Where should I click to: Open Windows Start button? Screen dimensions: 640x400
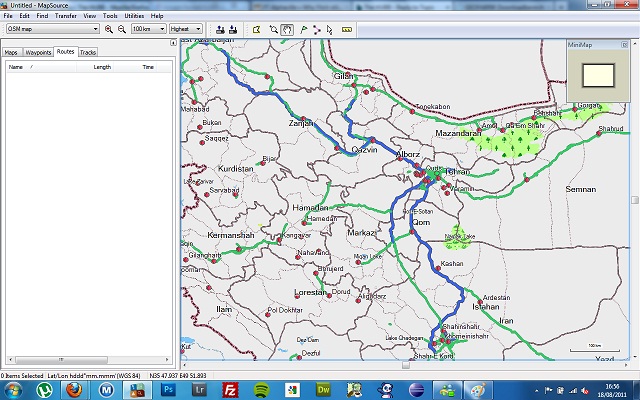pyautogui.click(x=13, y=390)
